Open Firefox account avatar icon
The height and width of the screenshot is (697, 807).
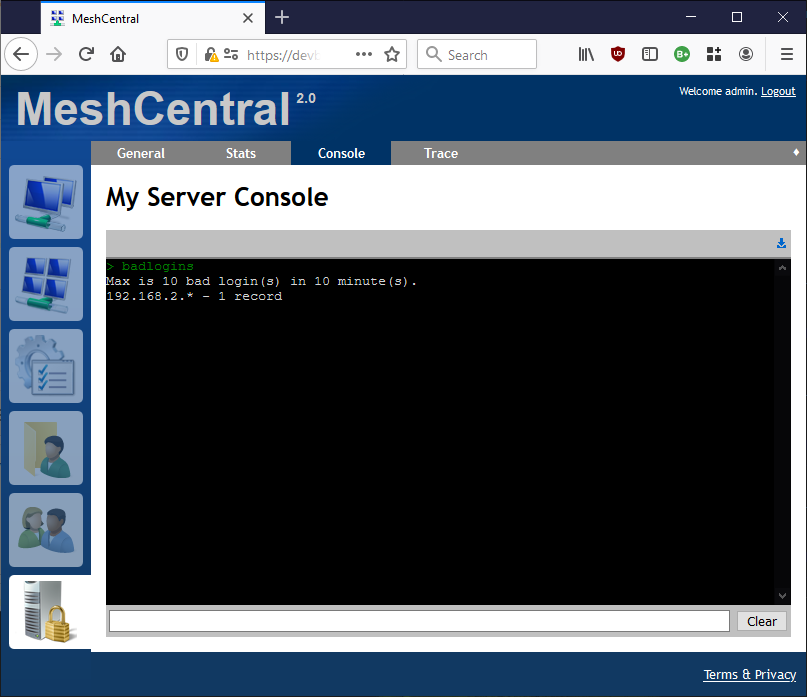pyautogui.click(x=746, y=54)
